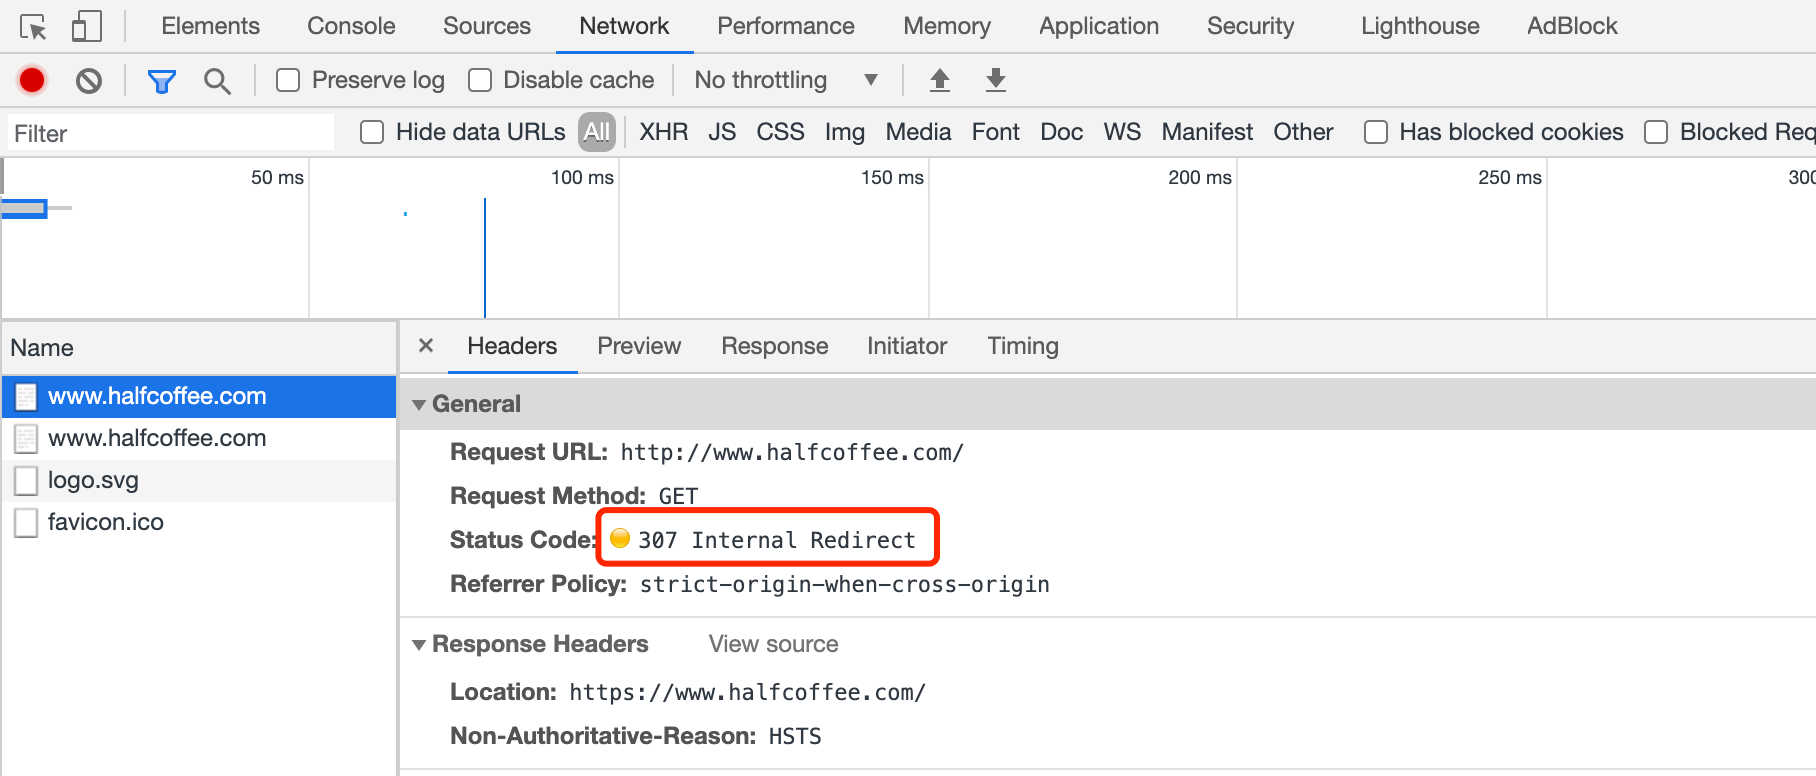Click the document icon of selected www.halfcoffee.com

[26, 397]
